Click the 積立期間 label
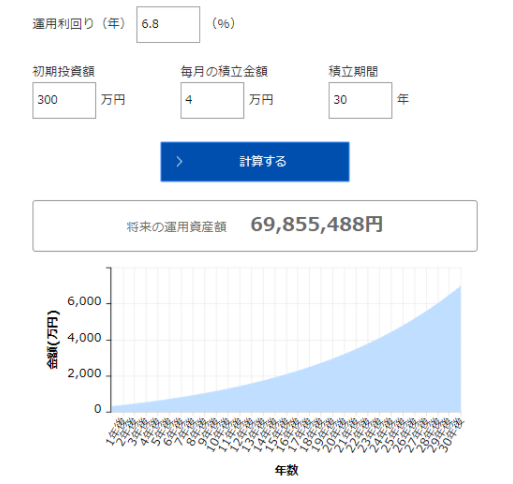513x484 pixels. click(x=353, y=72)
